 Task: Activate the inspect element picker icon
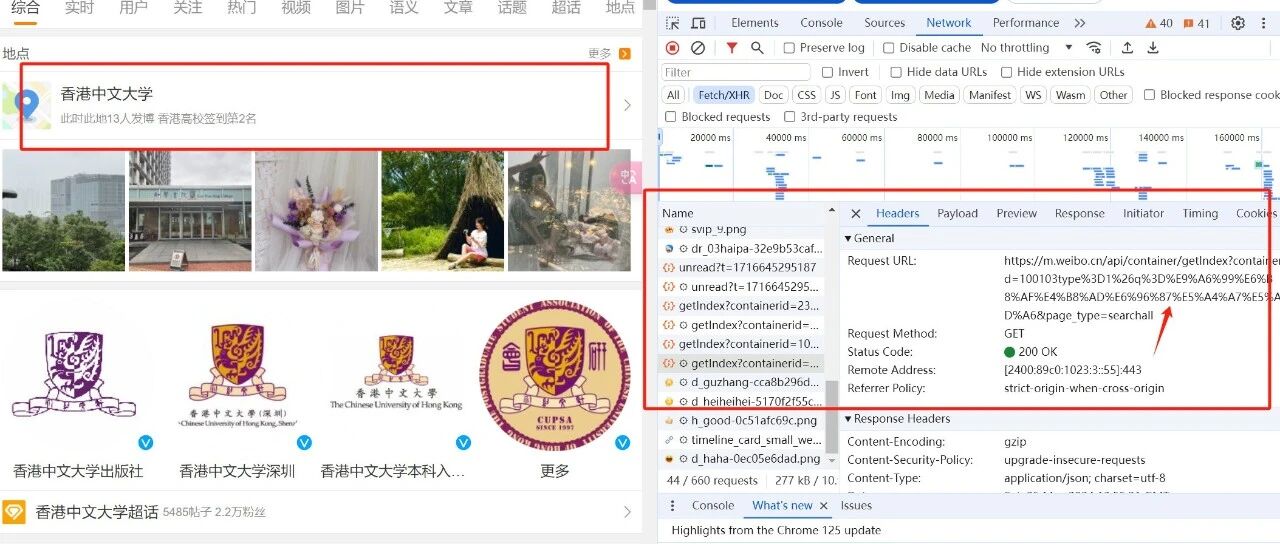click(673, 23)
